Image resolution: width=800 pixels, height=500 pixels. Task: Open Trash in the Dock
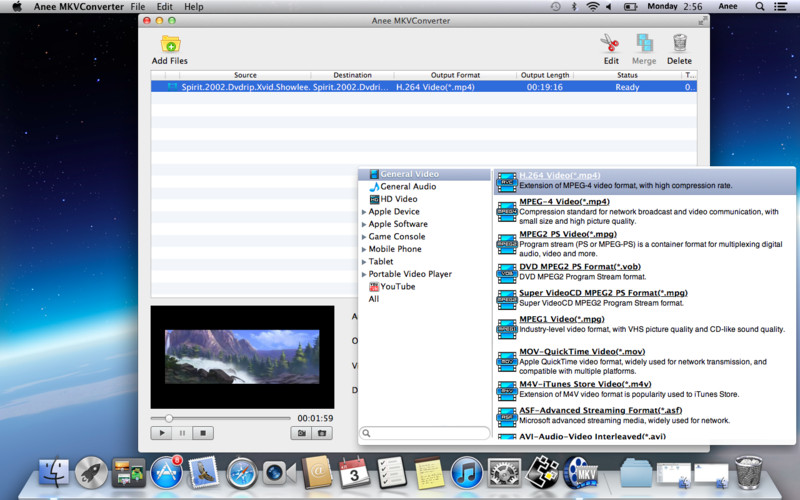748,472
